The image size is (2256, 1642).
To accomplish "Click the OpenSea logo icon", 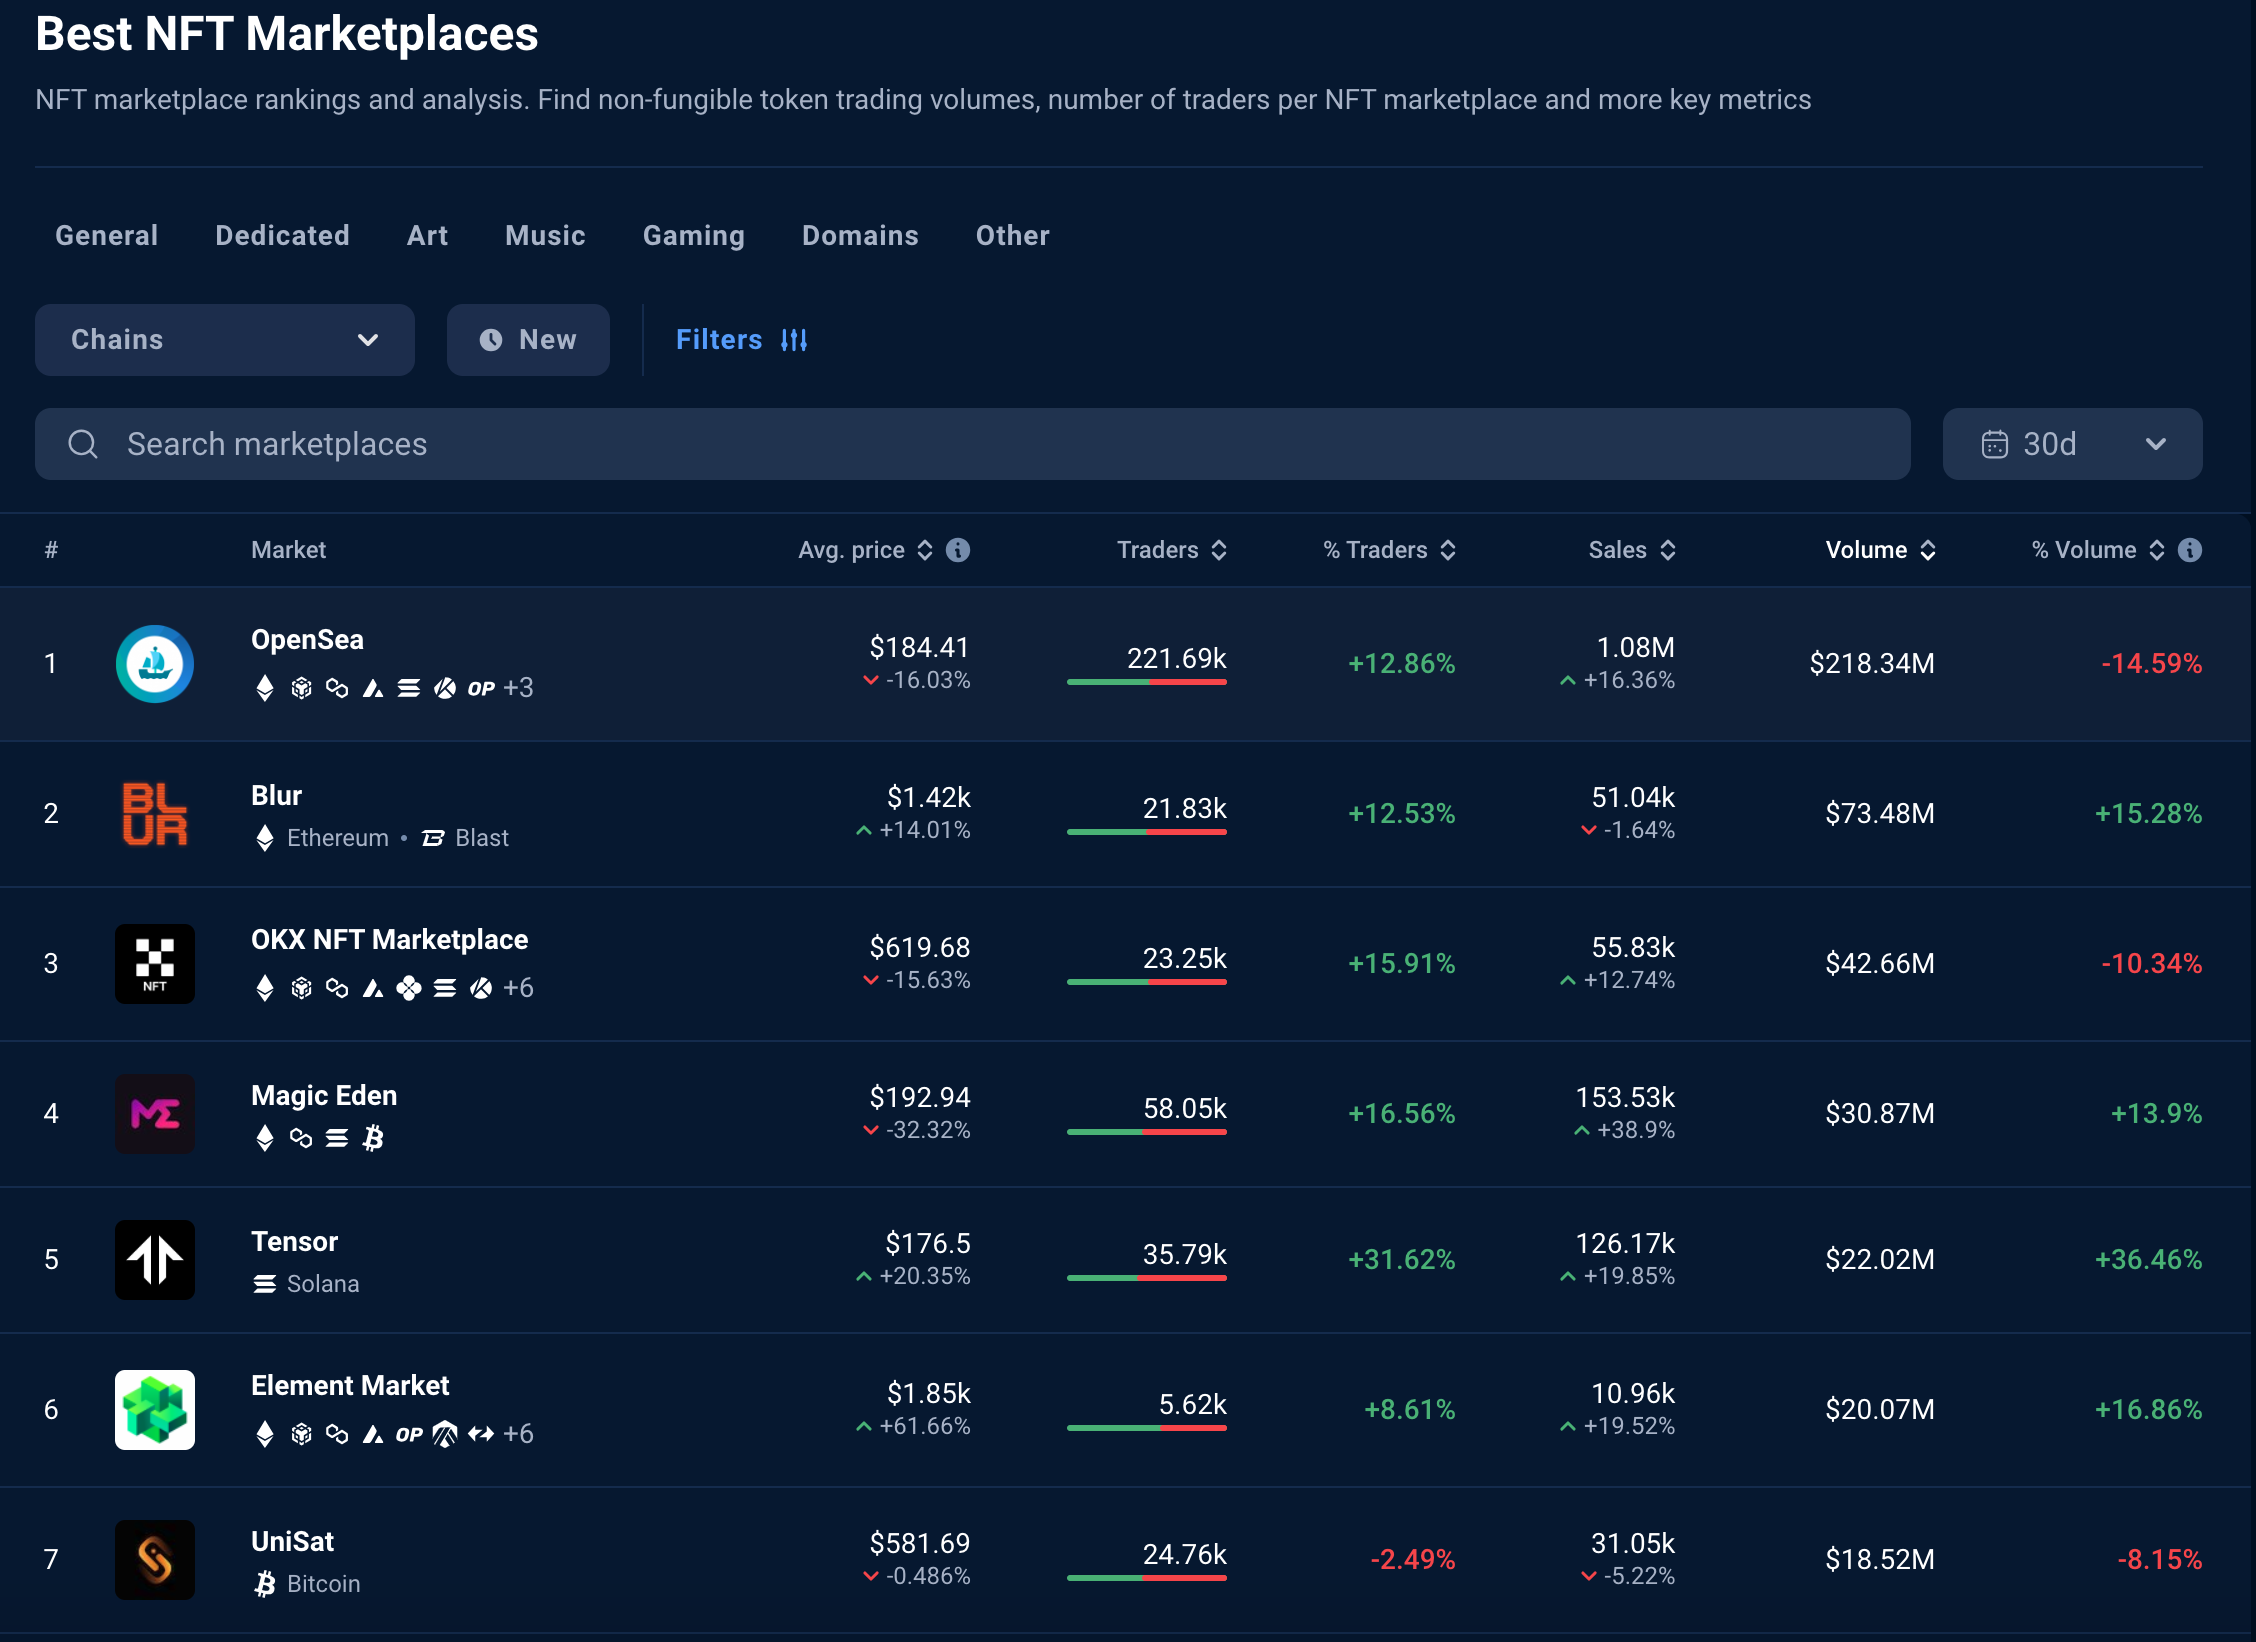I will tap(154, 664).
